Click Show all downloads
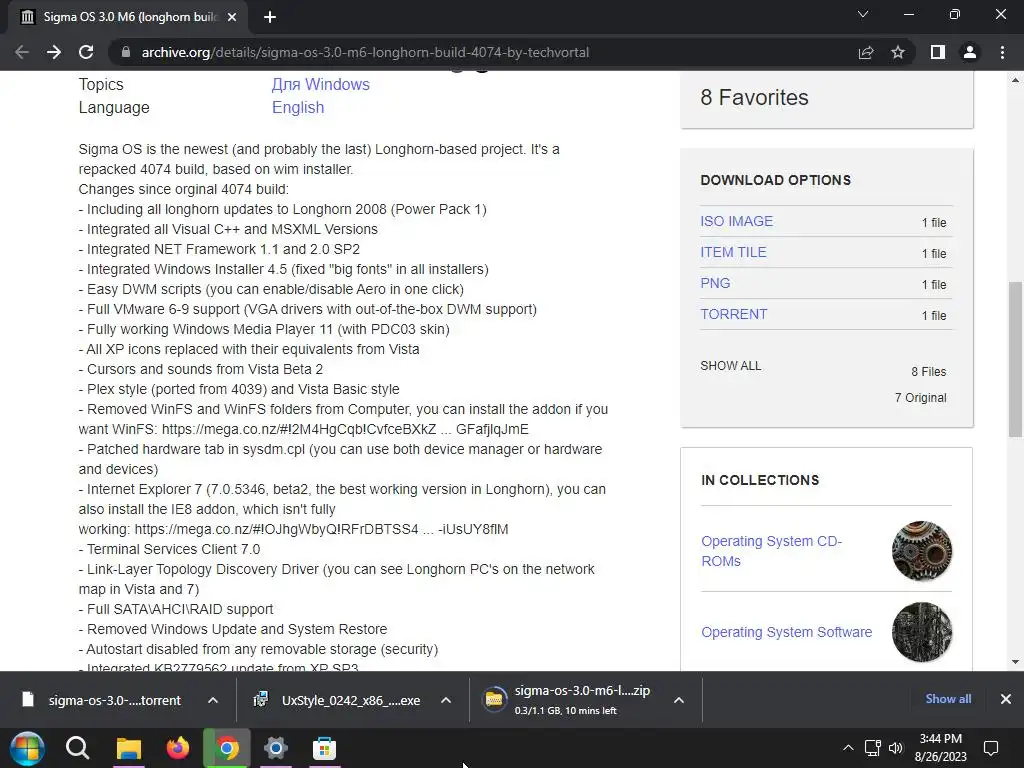 click(948, 699)
